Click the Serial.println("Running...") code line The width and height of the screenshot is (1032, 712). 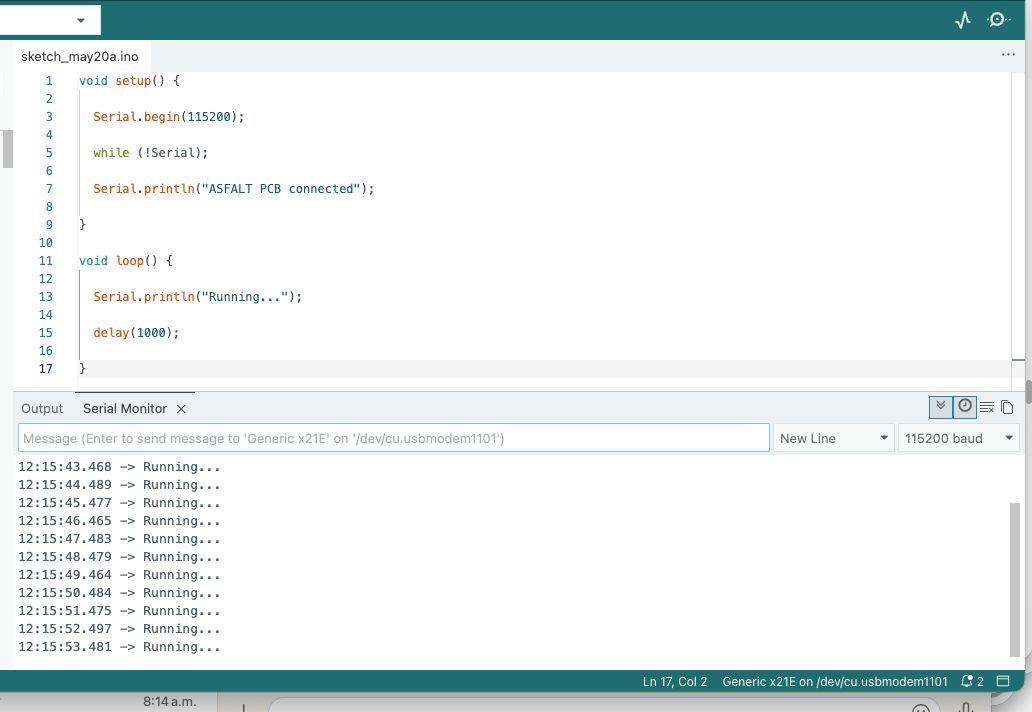pos(197,297)
